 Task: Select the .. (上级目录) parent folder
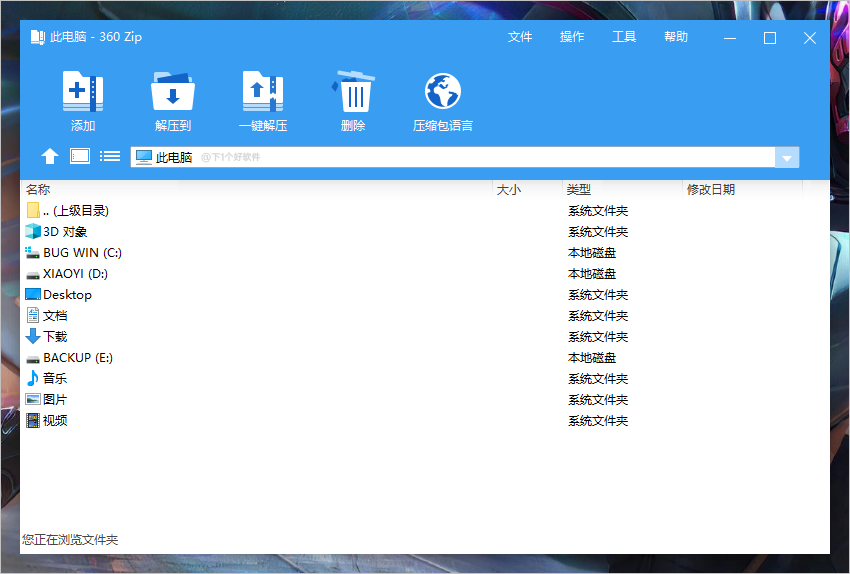pyautogui.click(x=75, y=211)
